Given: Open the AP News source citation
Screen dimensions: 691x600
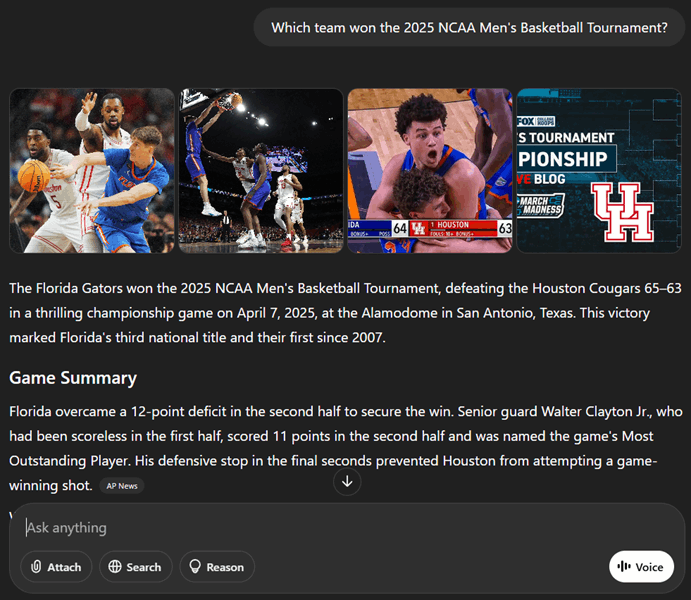Looking at the screenshot, I should pos(122,486).
